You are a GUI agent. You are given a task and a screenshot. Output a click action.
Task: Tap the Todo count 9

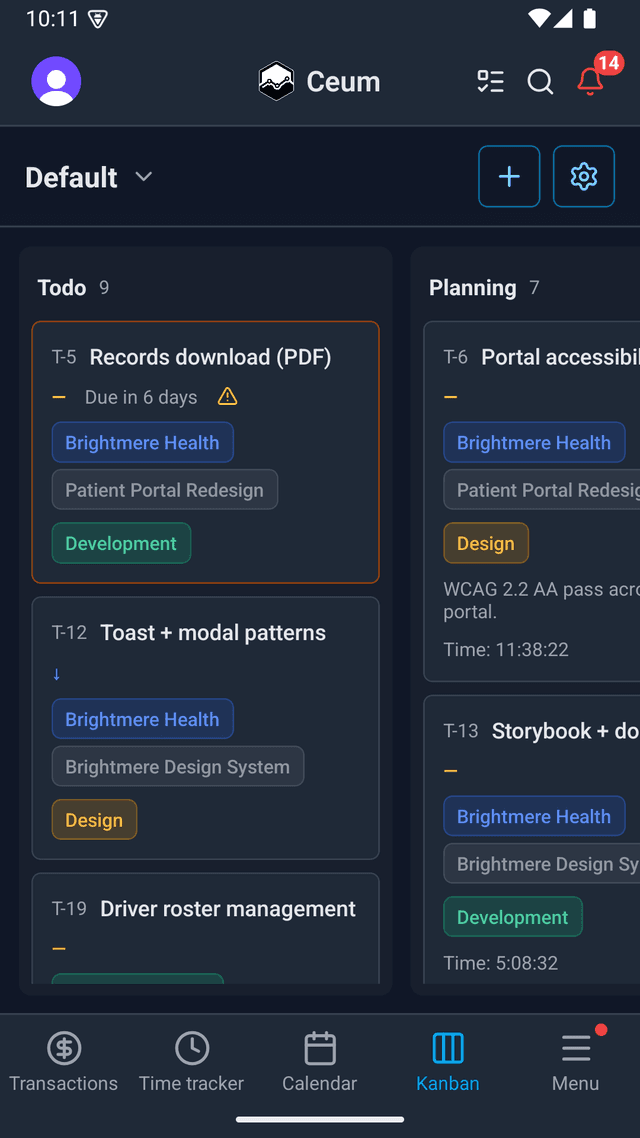[x=104, y=288]
